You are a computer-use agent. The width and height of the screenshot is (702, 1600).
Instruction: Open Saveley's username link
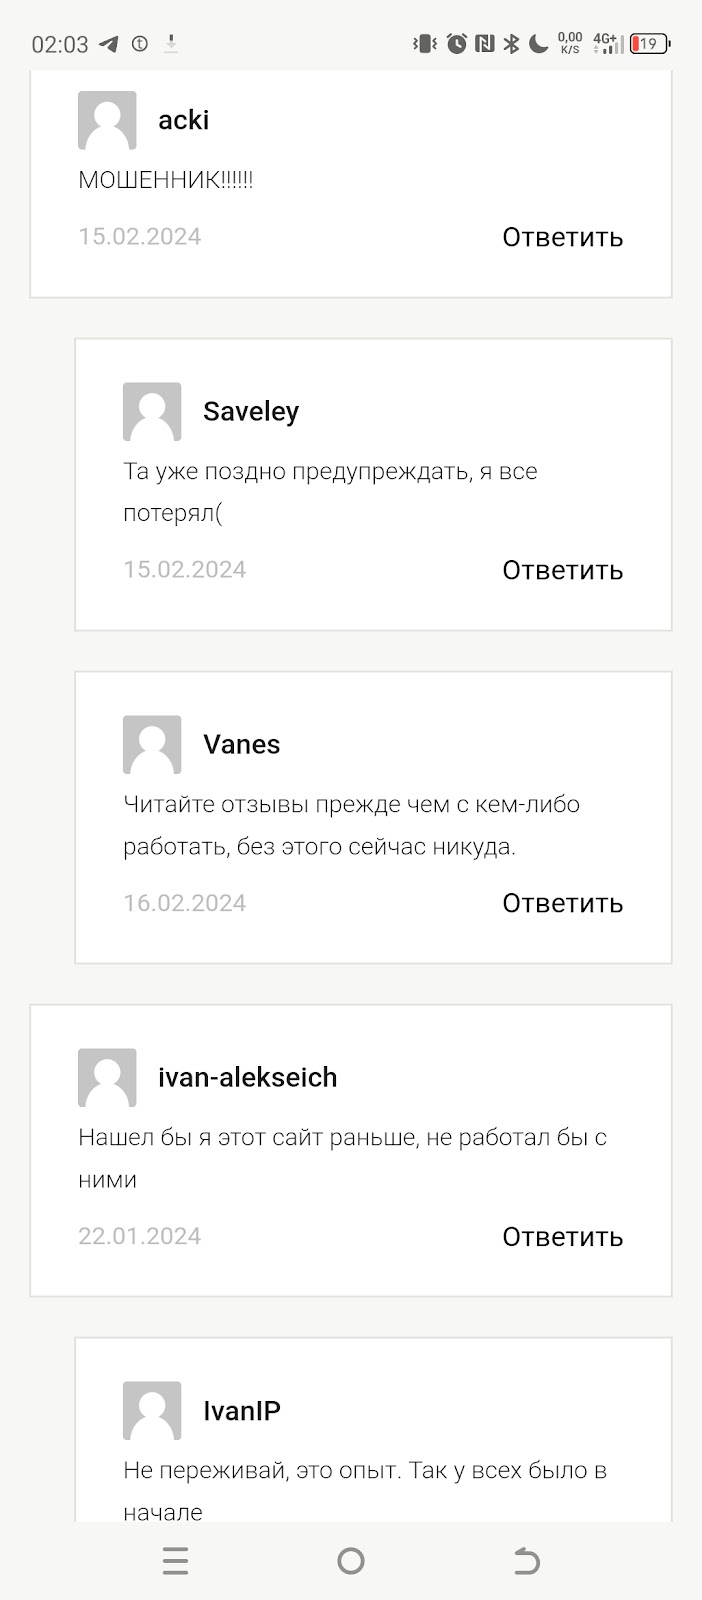(x=251, y=411)
